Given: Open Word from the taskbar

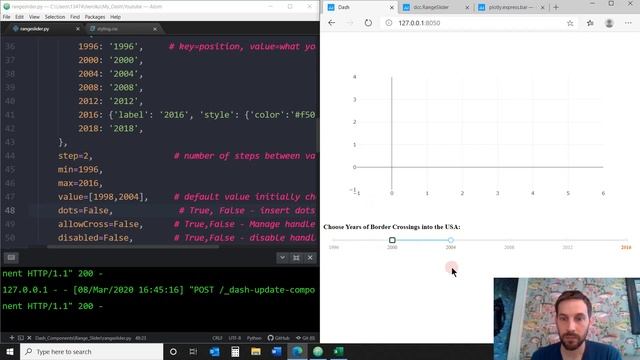Looking at the screenshot, I should click(276, 351).
